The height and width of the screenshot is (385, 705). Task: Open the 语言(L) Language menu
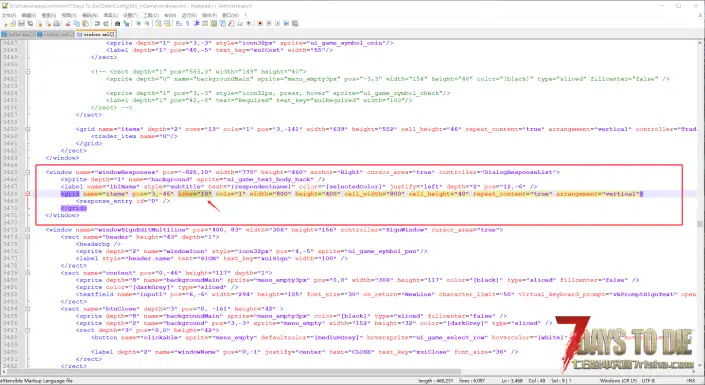coord(110,15)
